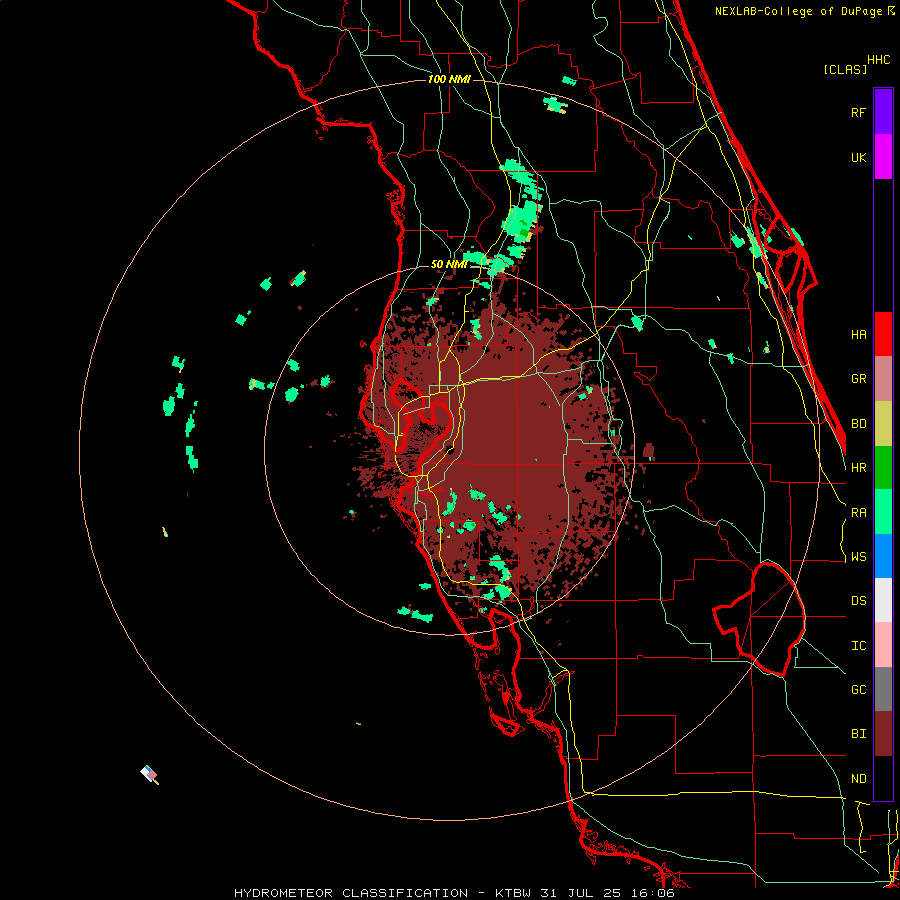
Task: Pick the dark green HR legend swatch
Action: click(883, 468)
